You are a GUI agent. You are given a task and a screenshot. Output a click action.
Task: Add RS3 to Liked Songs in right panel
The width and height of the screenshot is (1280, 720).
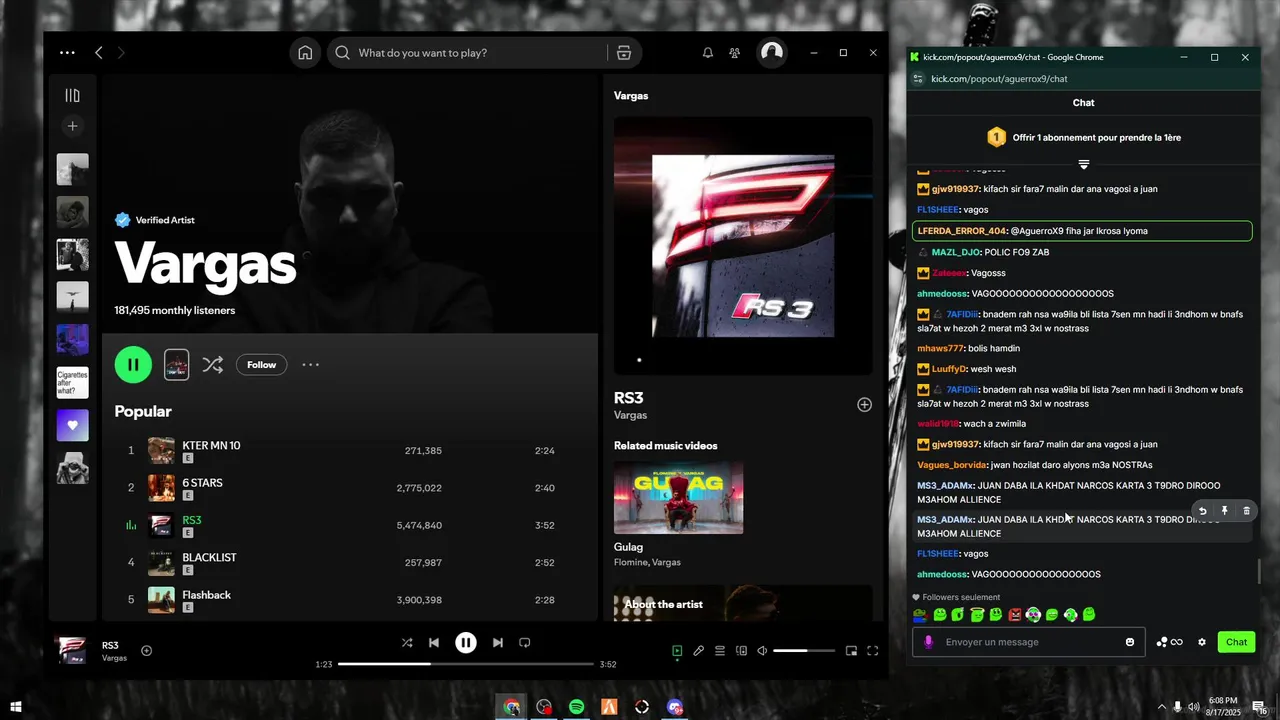(864, 405)
